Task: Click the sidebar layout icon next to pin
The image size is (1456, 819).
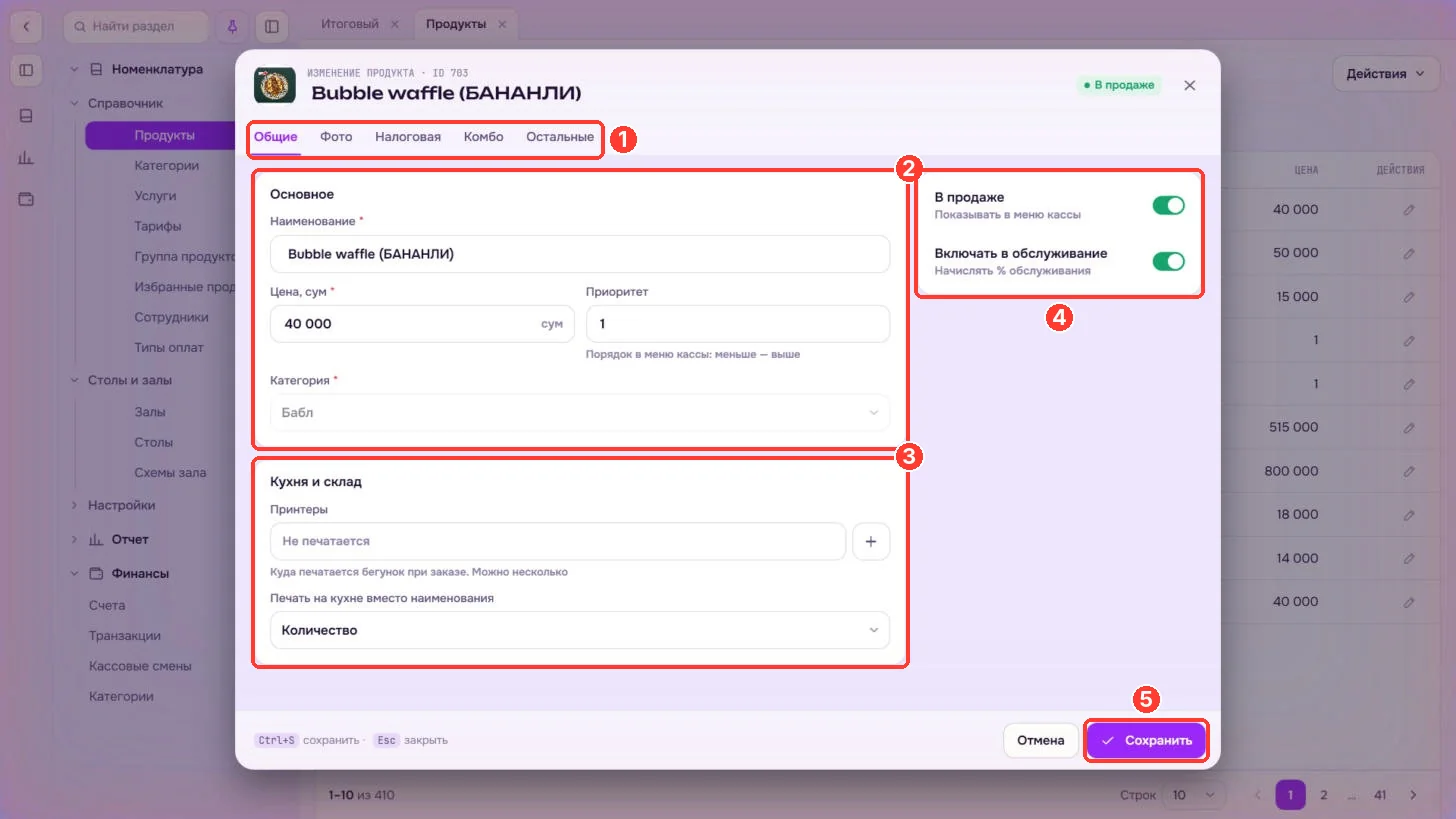Action: tap(271, 26)
